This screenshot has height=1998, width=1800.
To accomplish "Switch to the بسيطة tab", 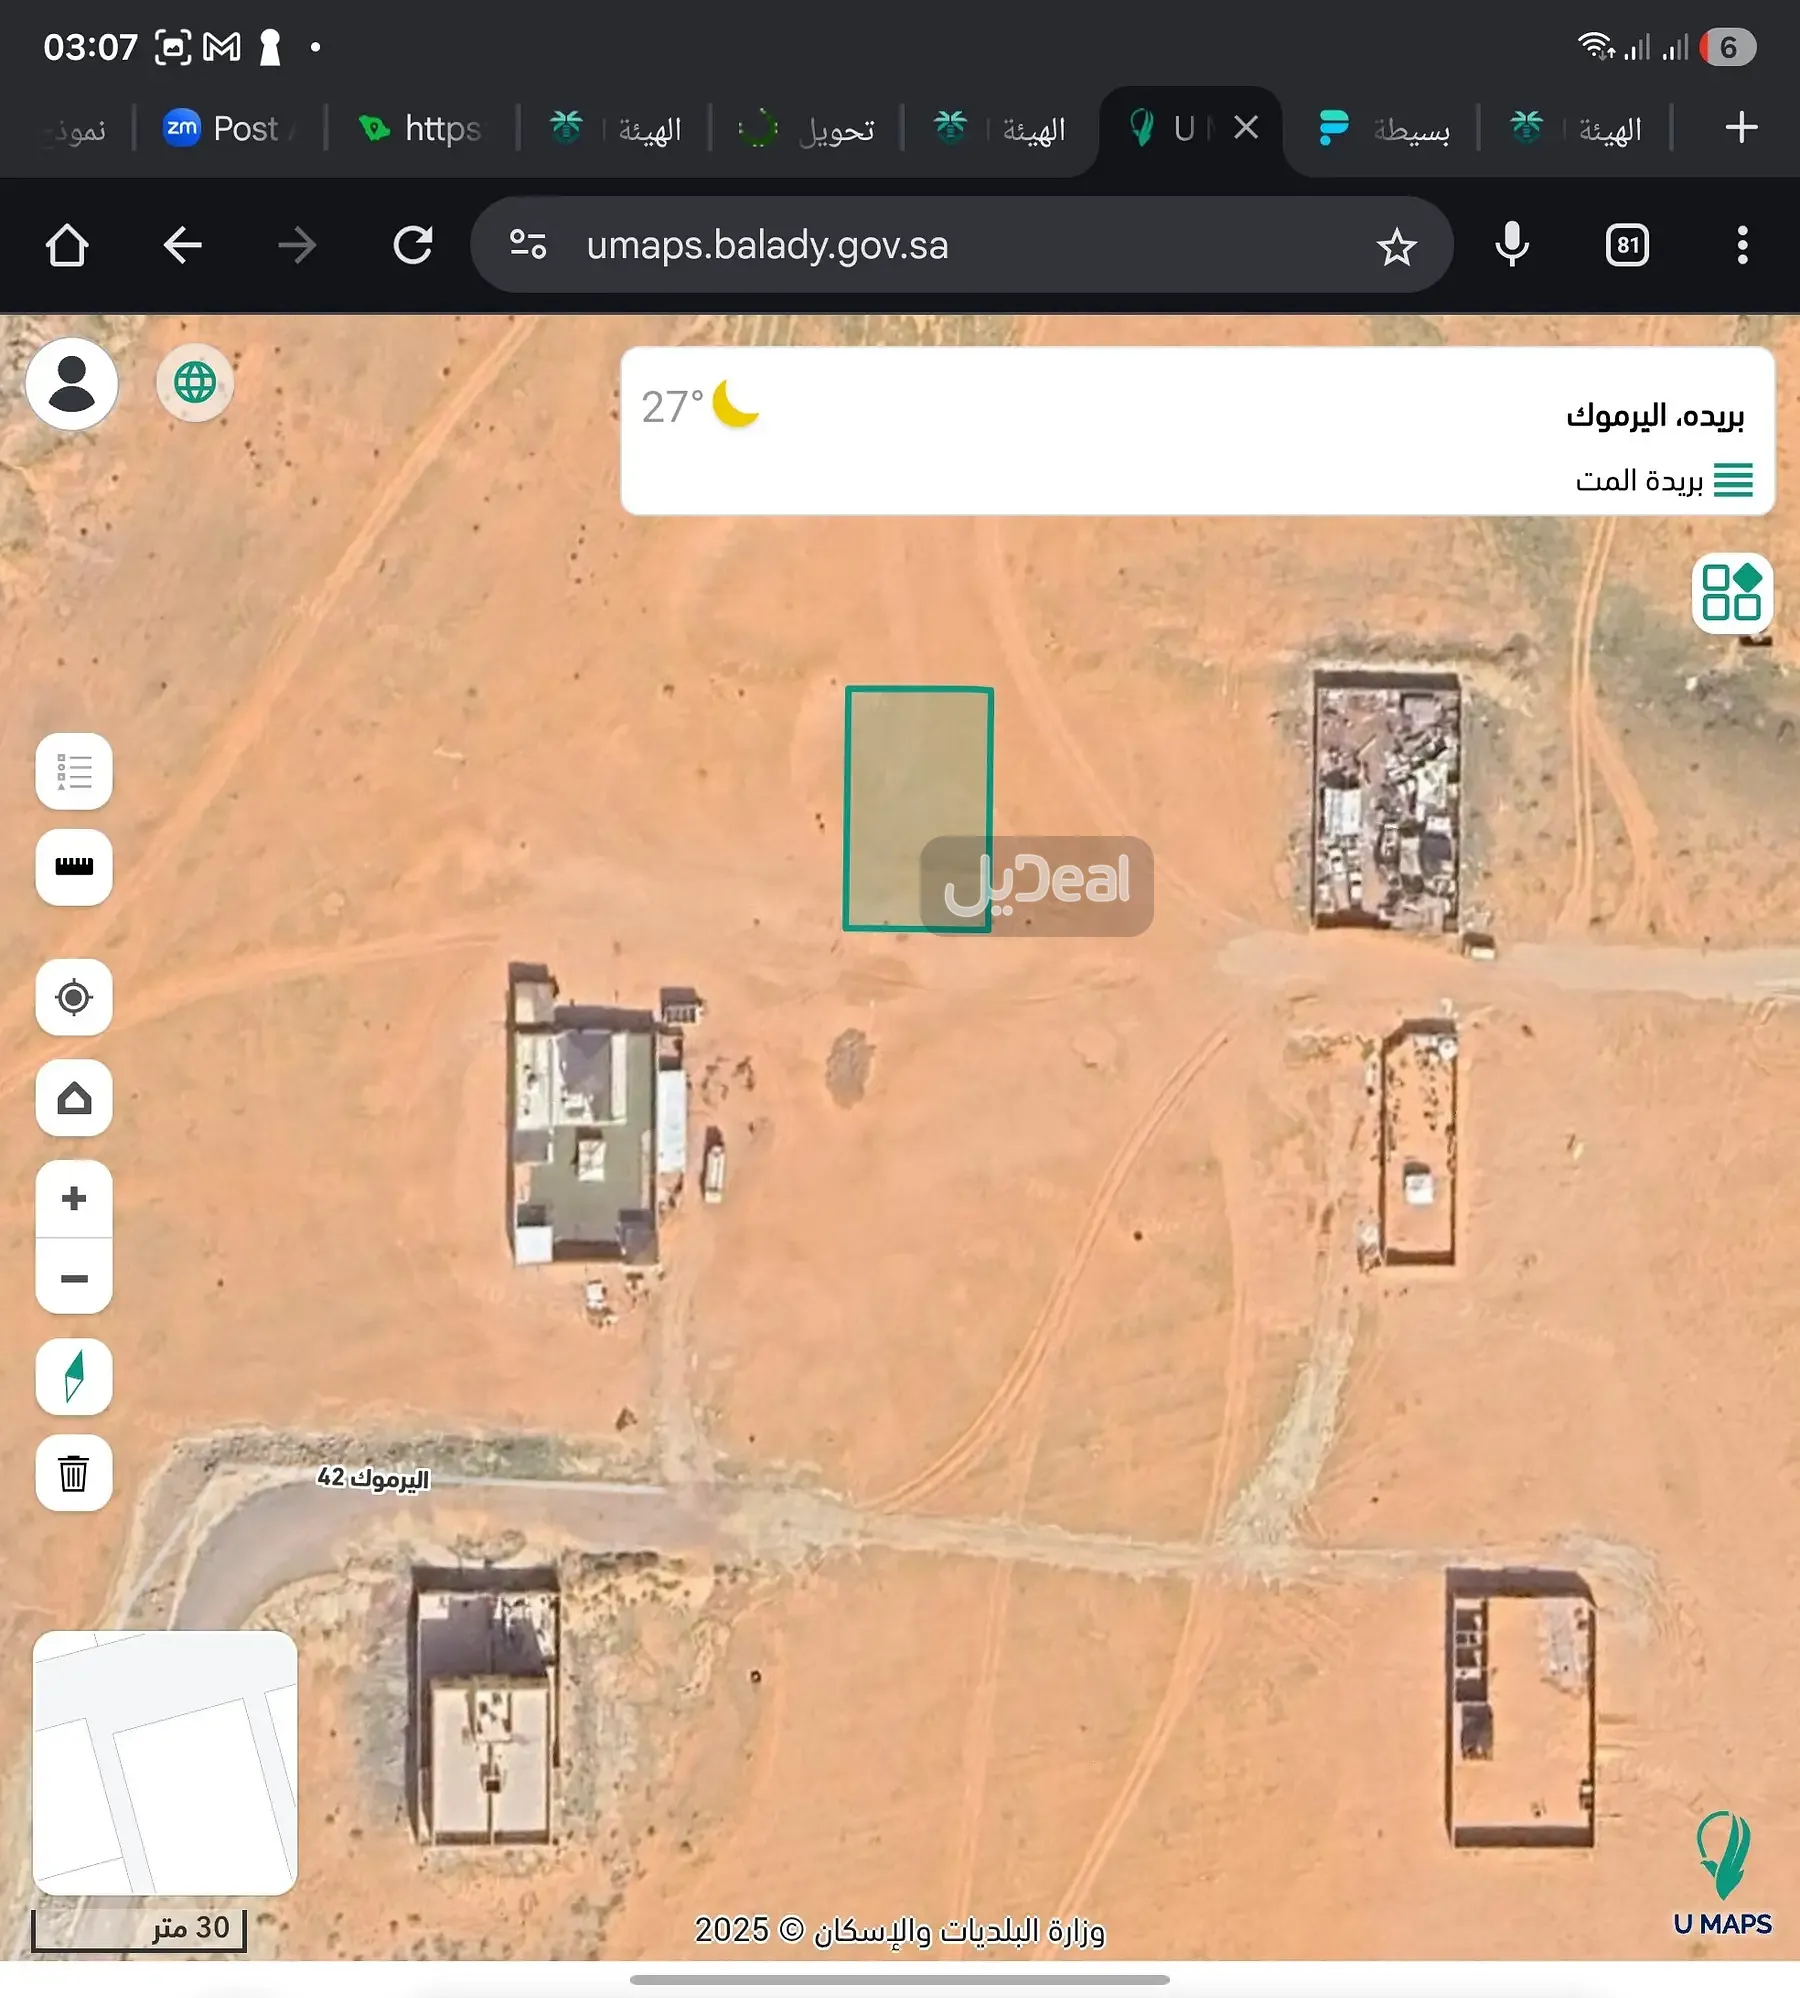I will click(1385, 129).
